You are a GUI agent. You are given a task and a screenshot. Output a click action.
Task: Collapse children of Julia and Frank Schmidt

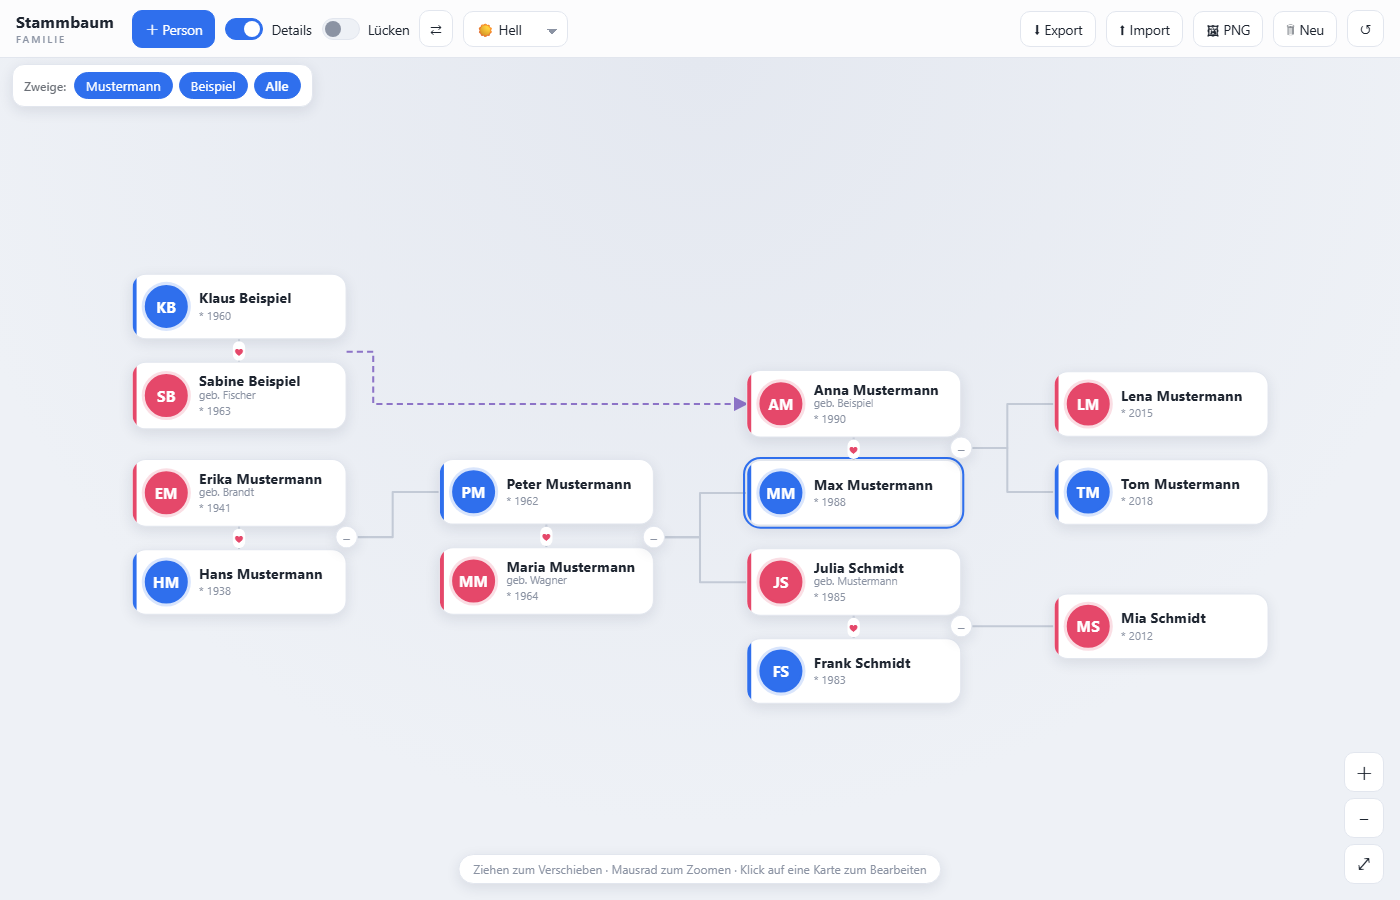(x=961, y=627)
